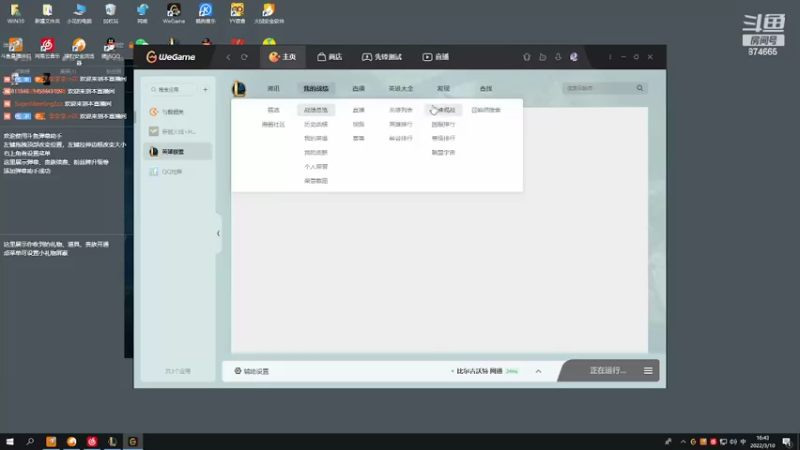The image size is (800, 450).
Task: Click the game library search field in sidebar
Action: coord(173,89)
